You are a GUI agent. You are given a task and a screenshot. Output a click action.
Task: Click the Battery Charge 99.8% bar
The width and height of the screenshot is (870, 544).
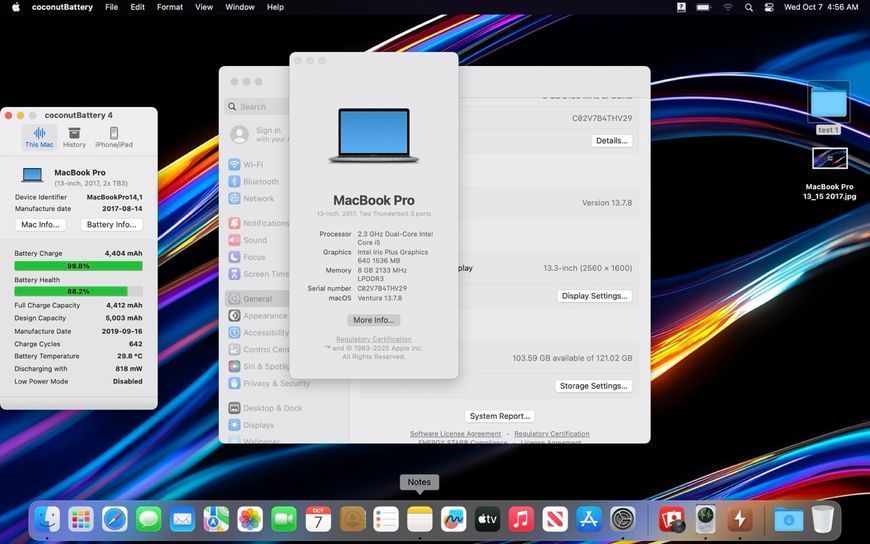pyautogui.click(x=78, y=266)
